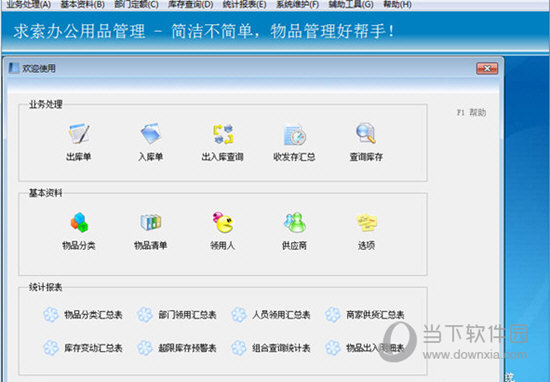The image size is (550, 382).
Task: Open the 出库单 icon
Action: pyautogui.click(x=79, y=134)
